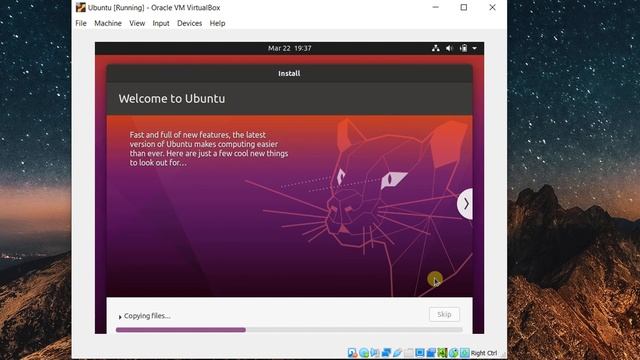Click the Install dialog title
Screen dimensions: 640x360
pyautogui.click(x=289, y=73)
